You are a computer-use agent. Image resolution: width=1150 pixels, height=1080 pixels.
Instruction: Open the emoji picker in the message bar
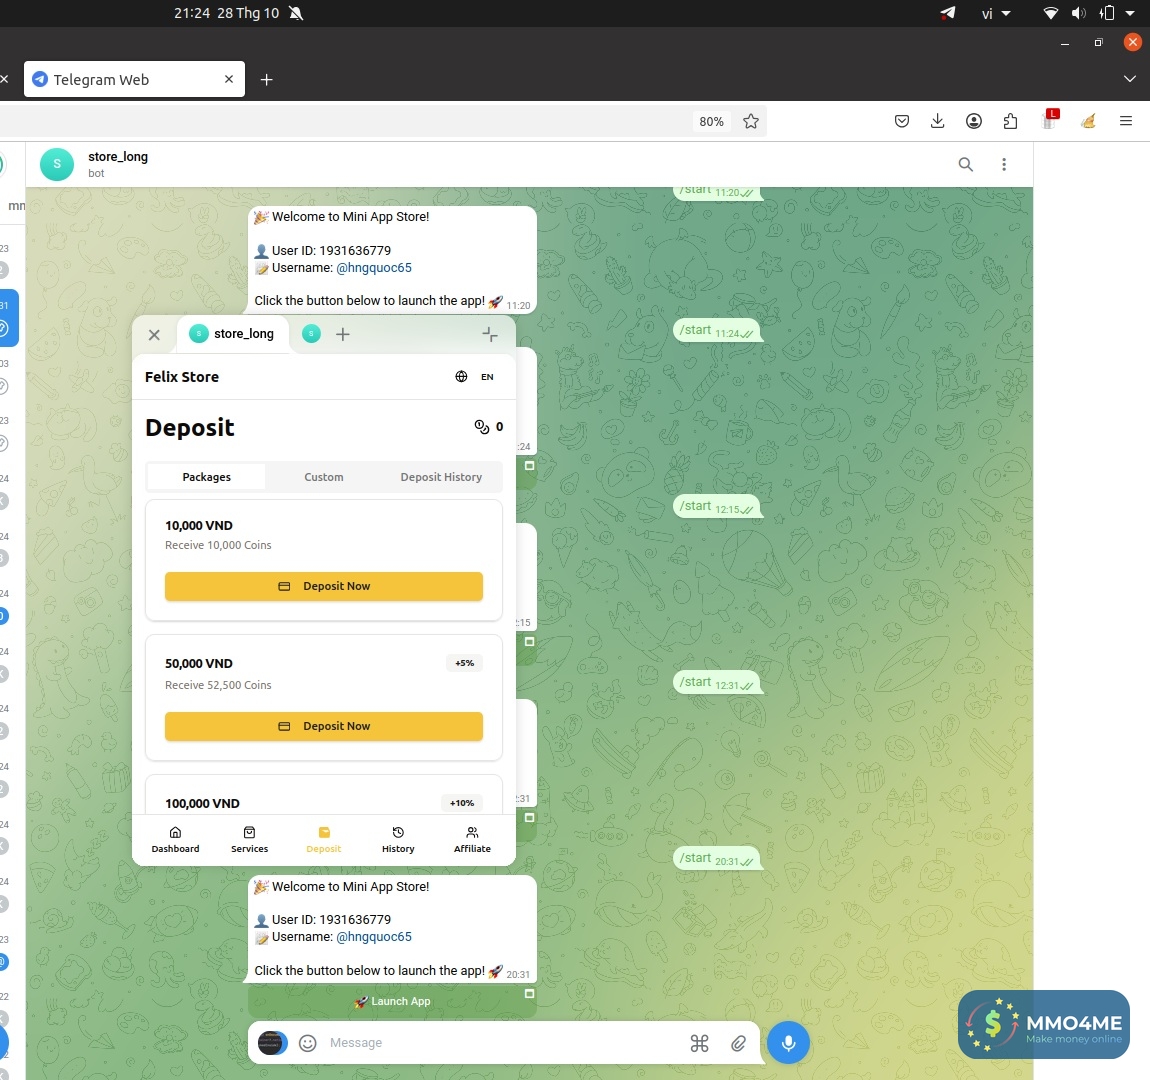click(307, 1042)
